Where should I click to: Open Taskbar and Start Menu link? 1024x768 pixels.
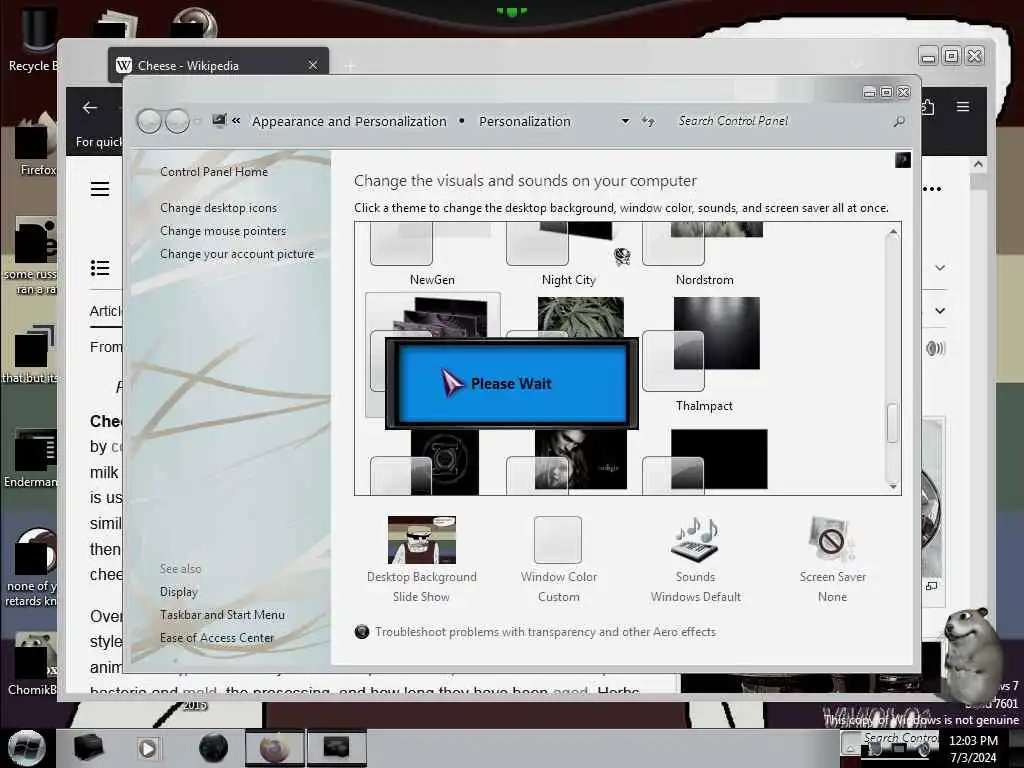point(222,615)
